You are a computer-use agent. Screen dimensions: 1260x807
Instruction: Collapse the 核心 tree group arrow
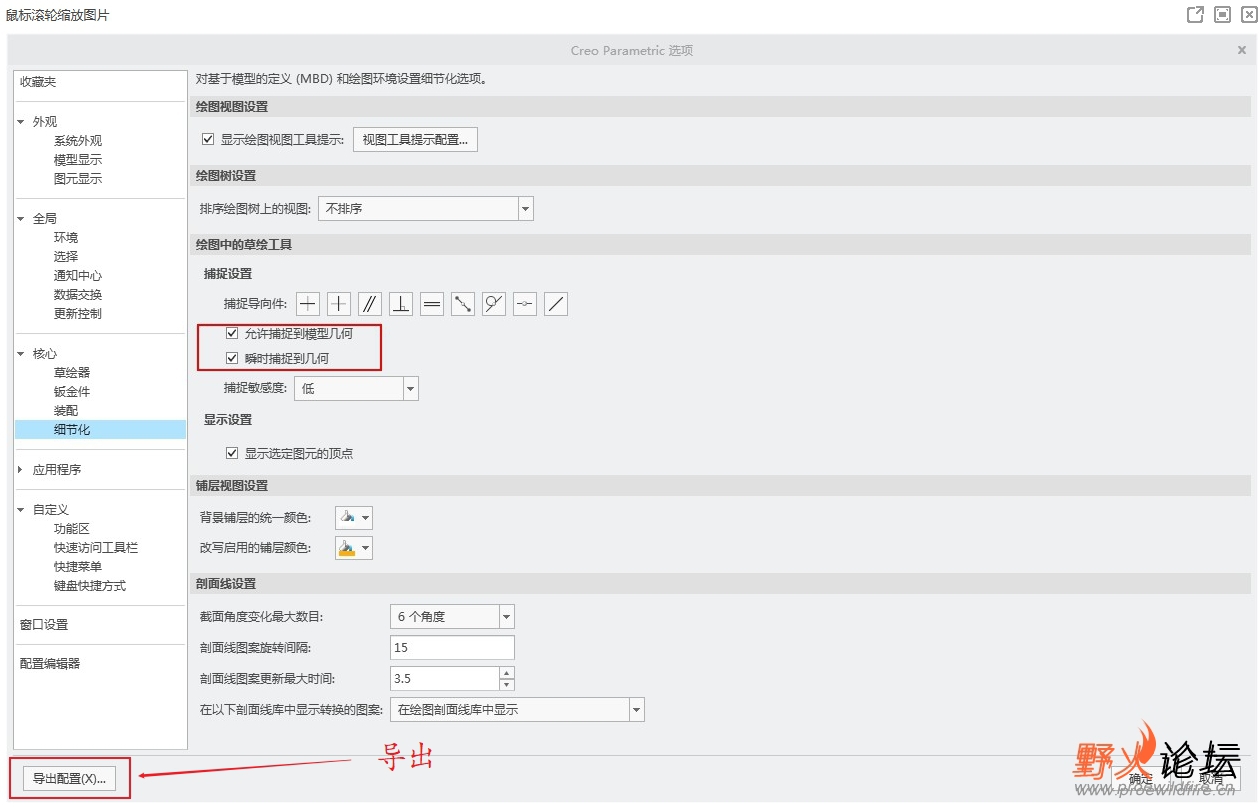[21, 354]
